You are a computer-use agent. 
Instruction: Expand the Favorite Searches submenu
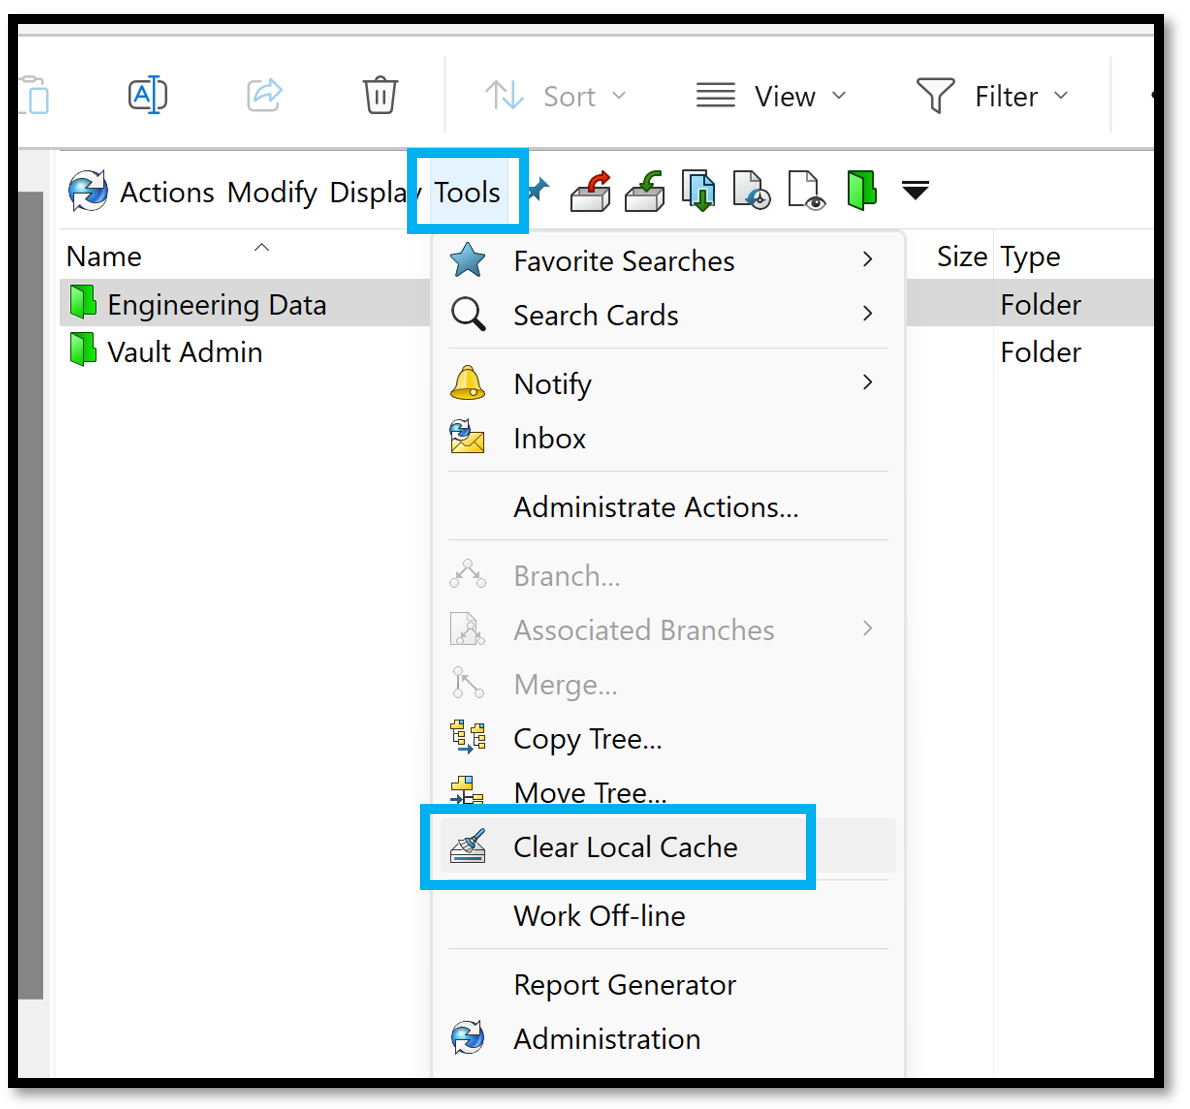[623, 261]
